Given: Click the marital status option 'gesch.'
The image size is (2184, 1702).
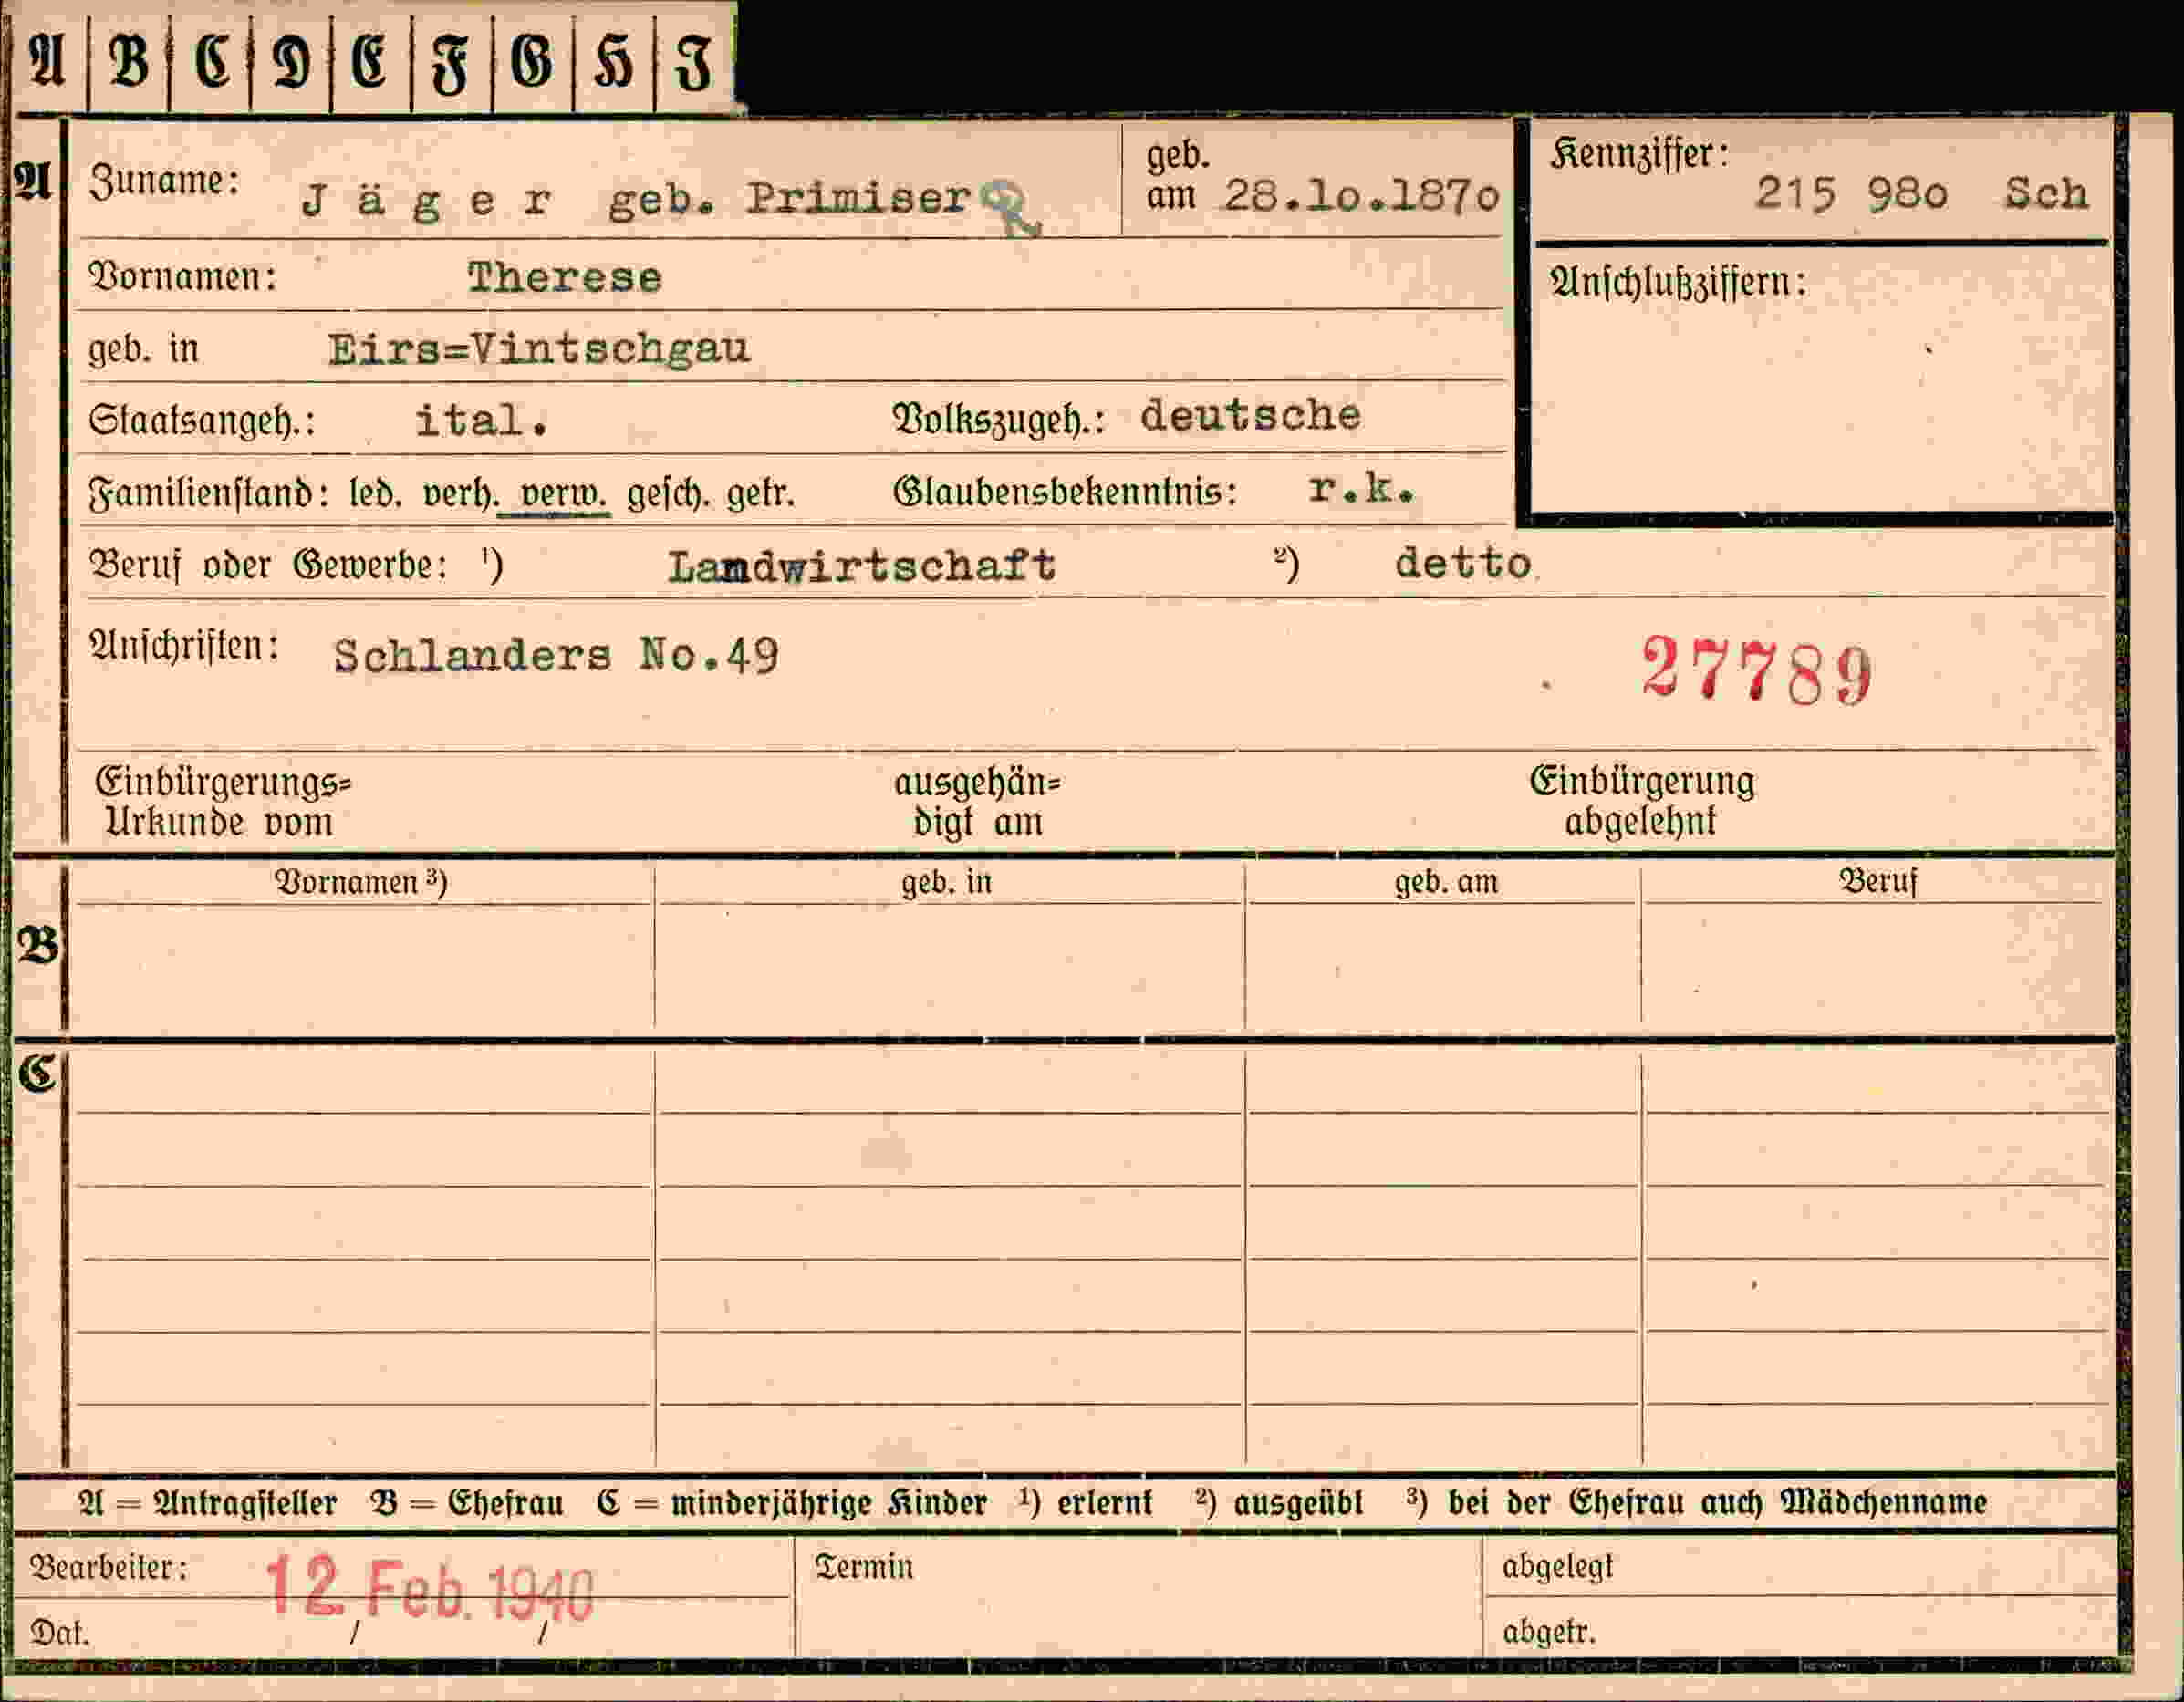Looking at the screenshot, I should (x=668, y=493).
